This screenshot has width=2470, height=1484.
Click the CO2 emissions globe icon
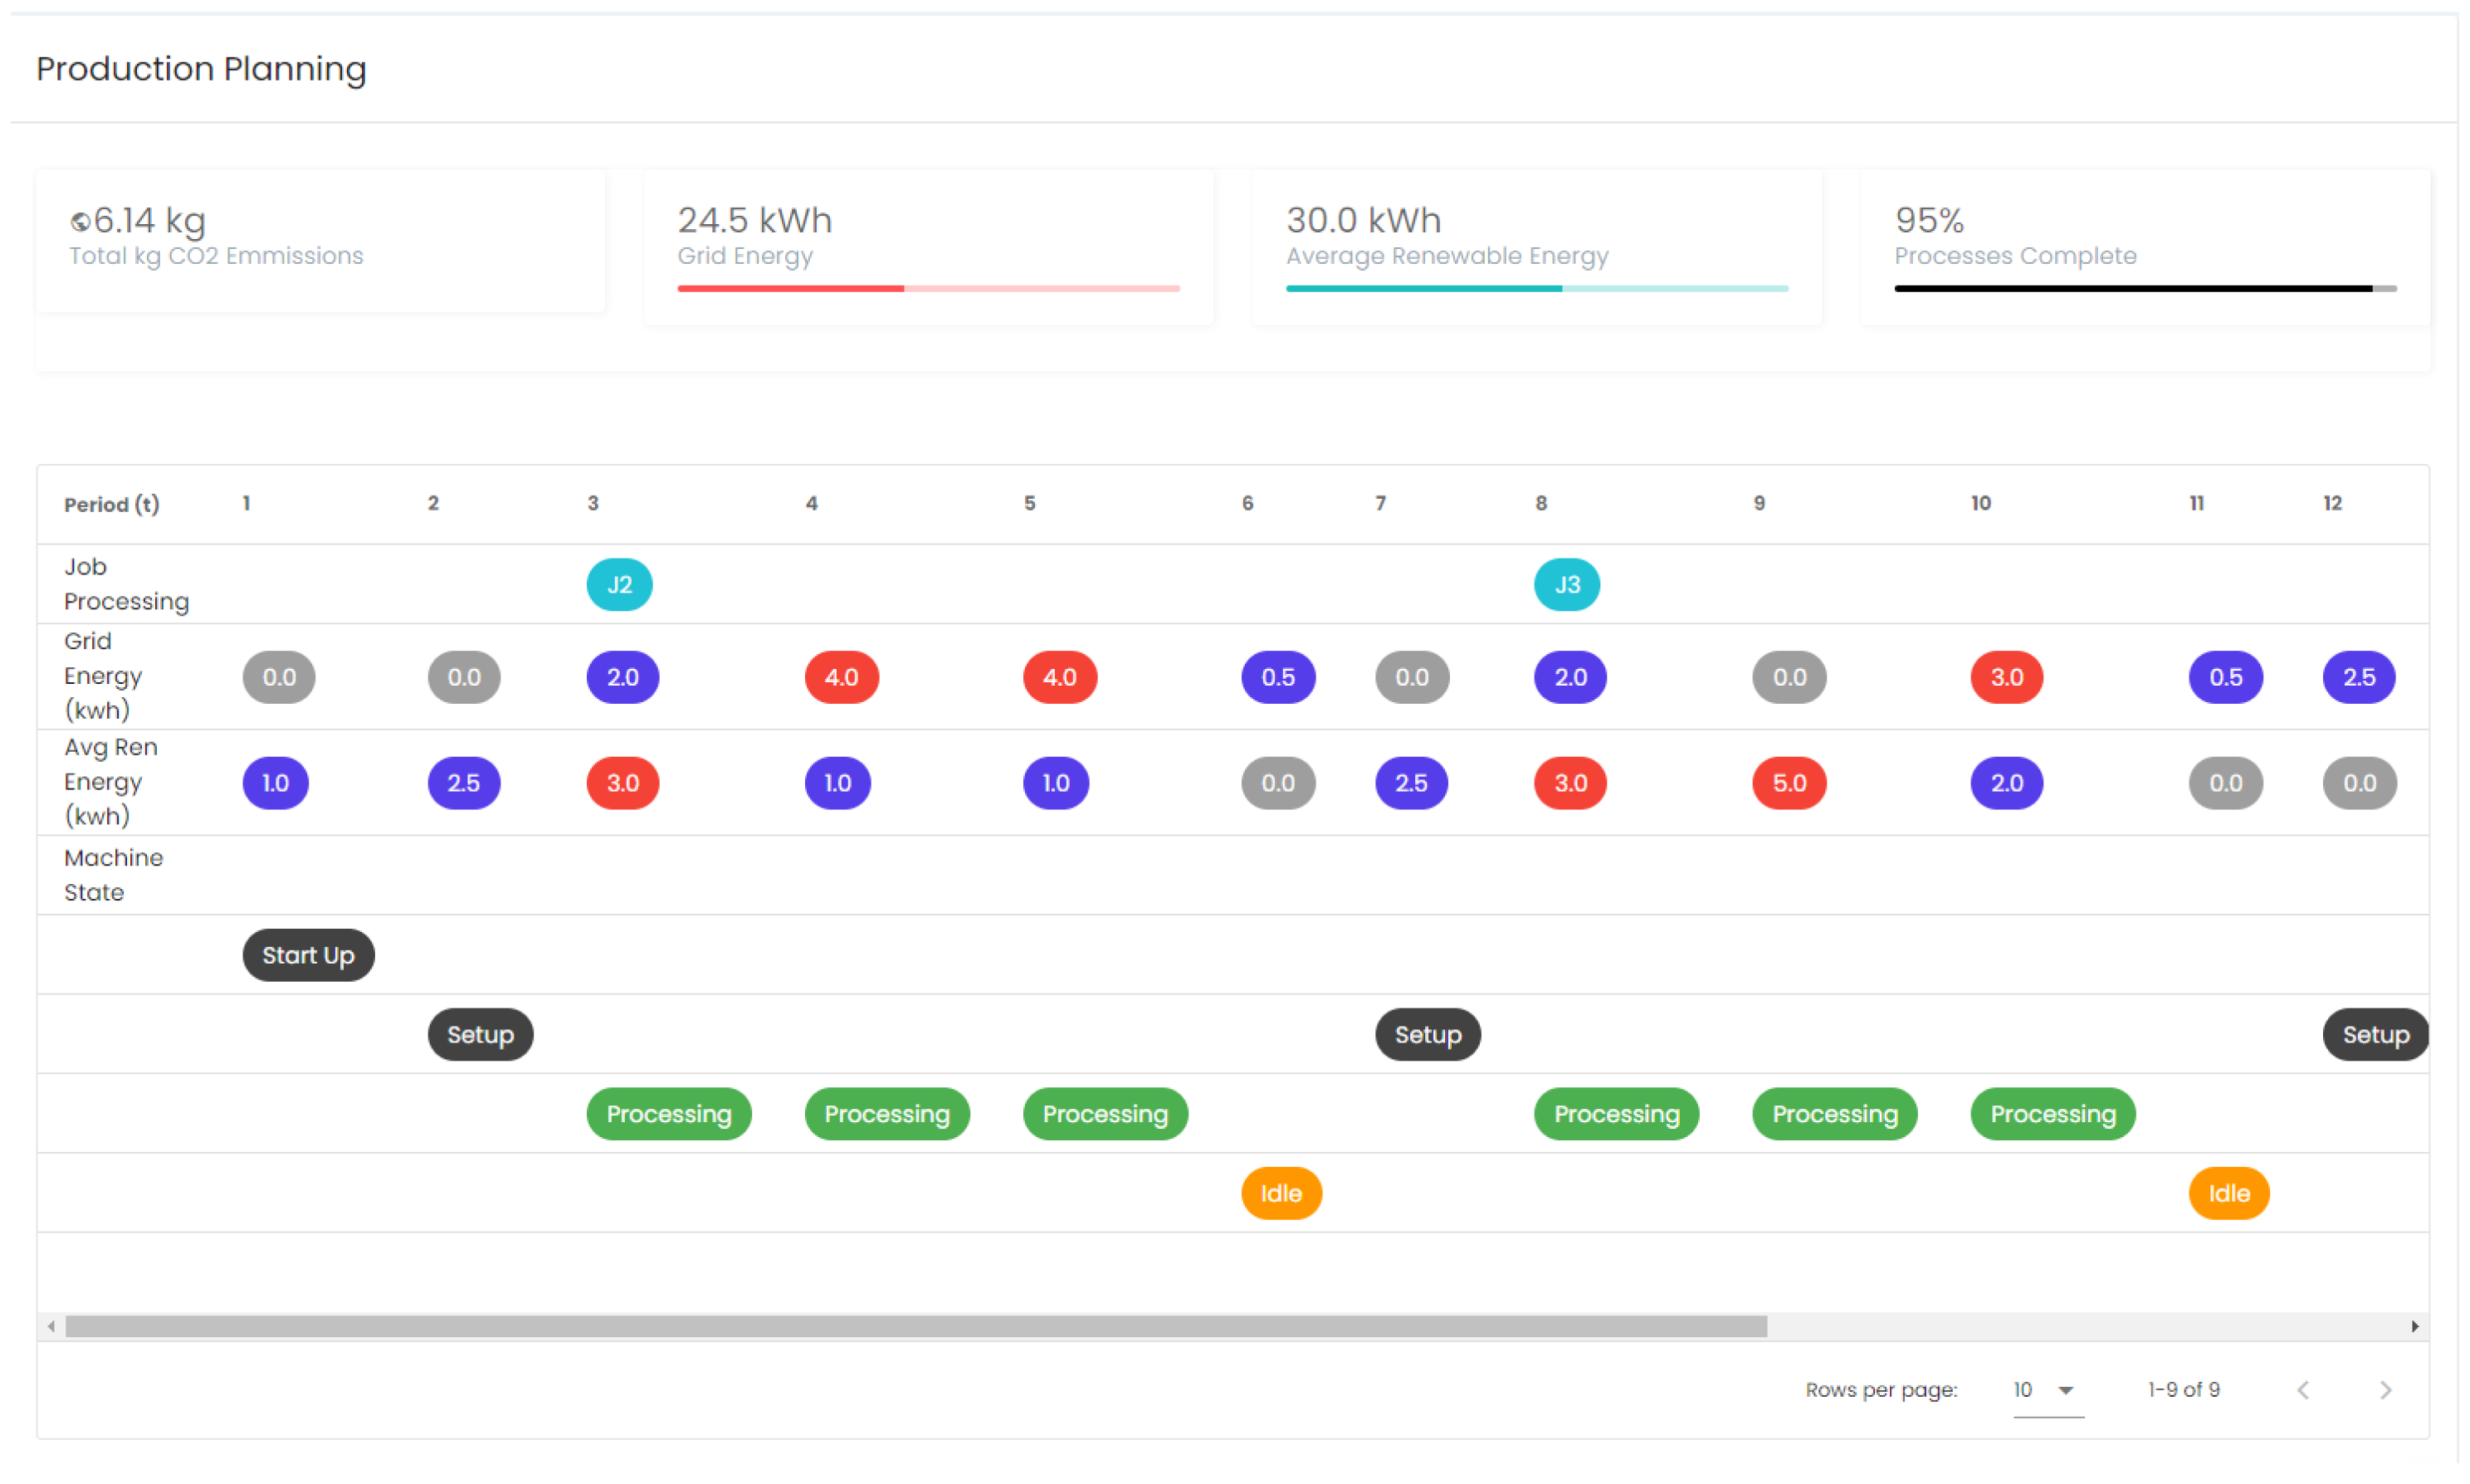(80, 221)
